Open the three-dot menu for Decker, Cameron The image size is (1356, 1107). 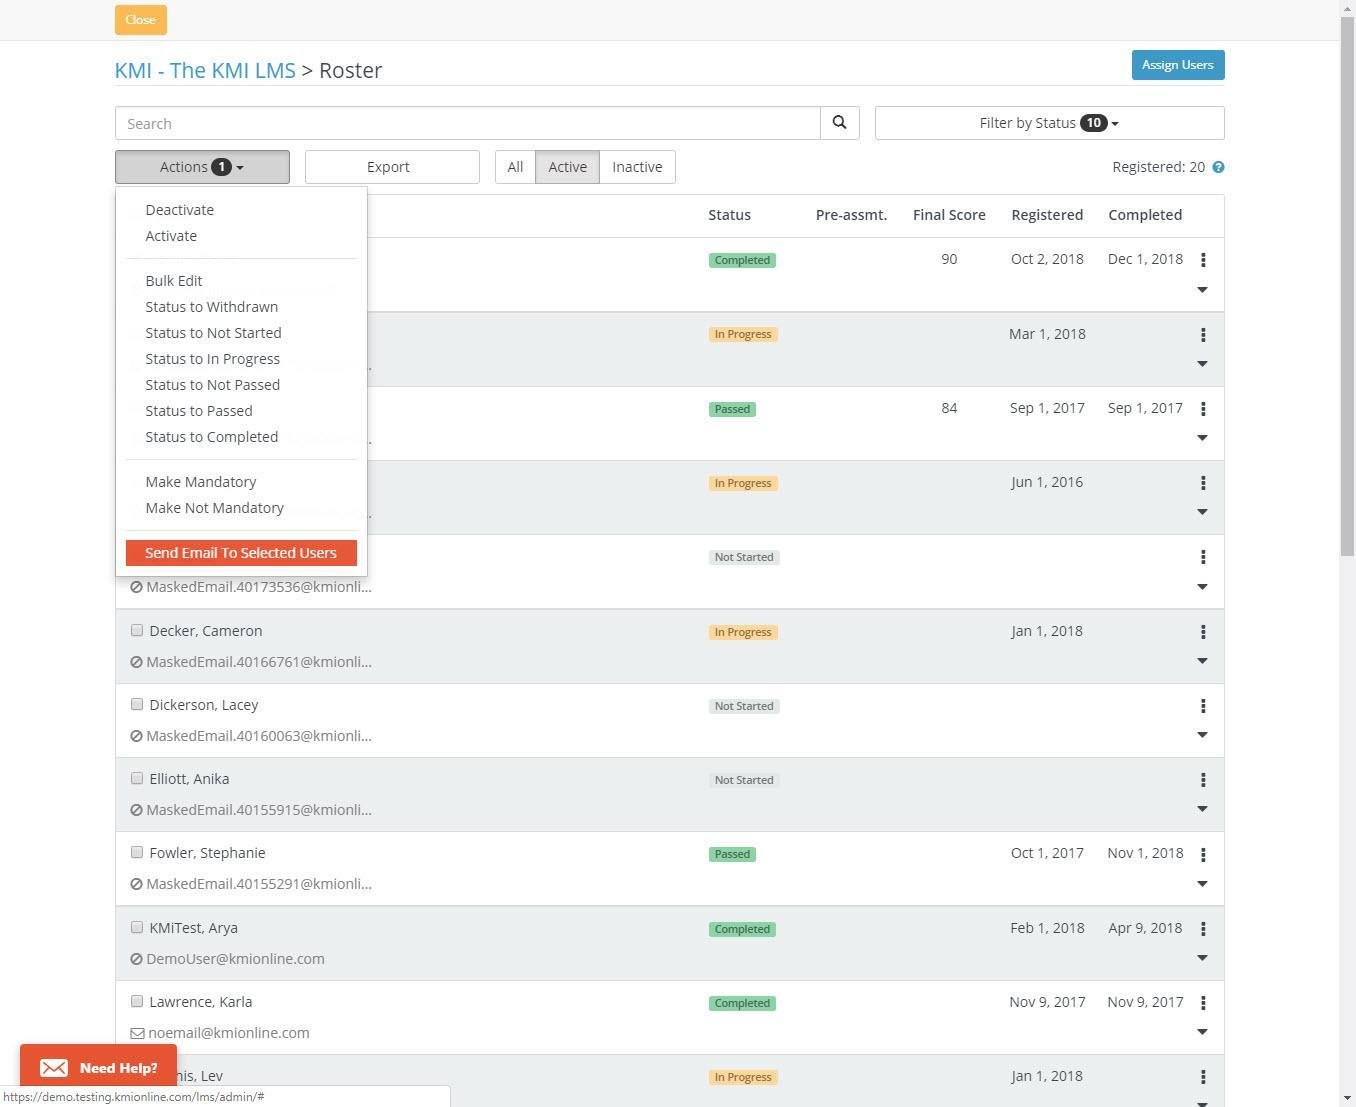(x=1203, y=632)
